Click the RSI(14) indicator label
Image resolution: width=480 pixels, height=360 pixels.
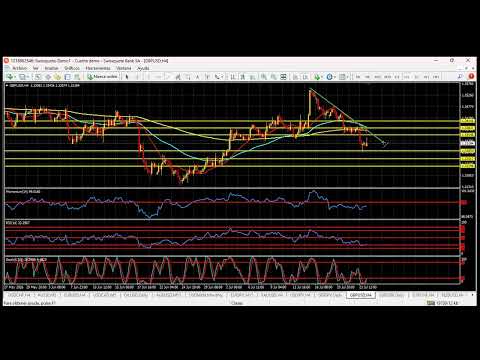tap(18, 222)
